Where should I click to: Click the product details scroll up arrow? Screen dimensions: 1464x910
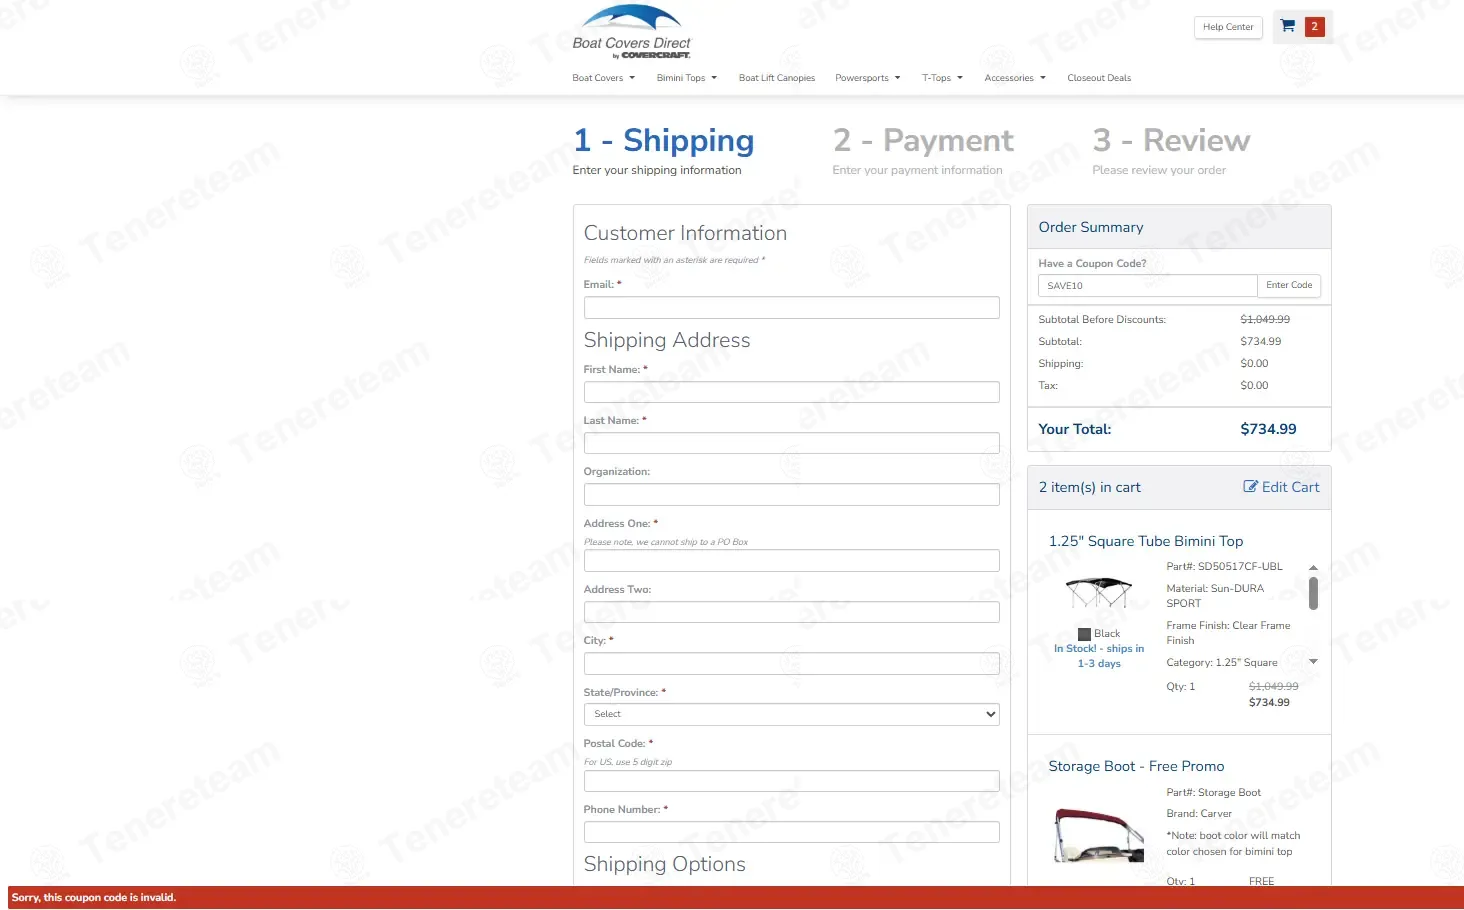click(1313, 568)
